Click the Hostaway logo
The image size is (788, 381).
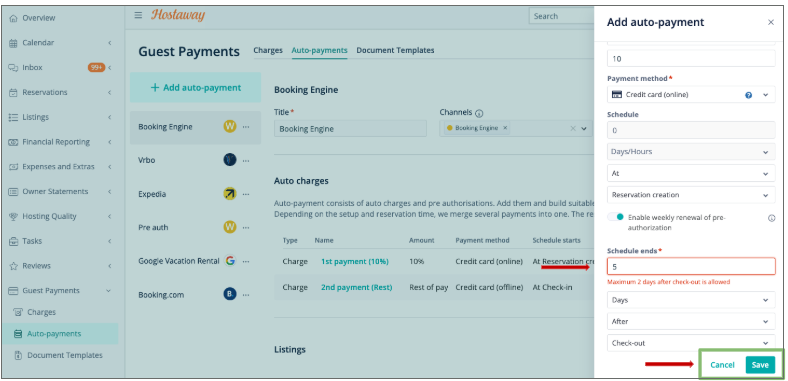[178, 15]
